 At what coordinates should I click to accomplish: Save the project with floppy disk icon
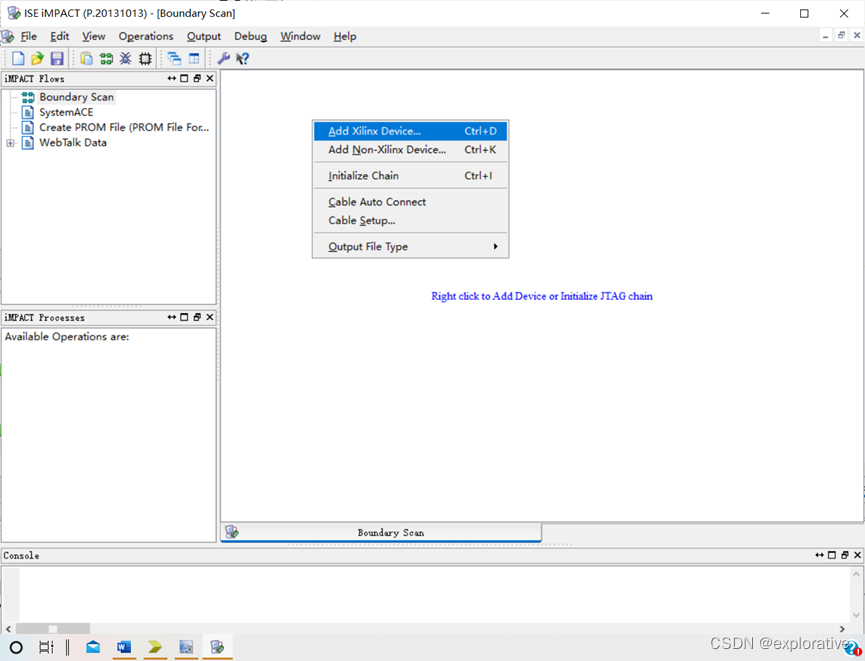[x=57, y=58]
